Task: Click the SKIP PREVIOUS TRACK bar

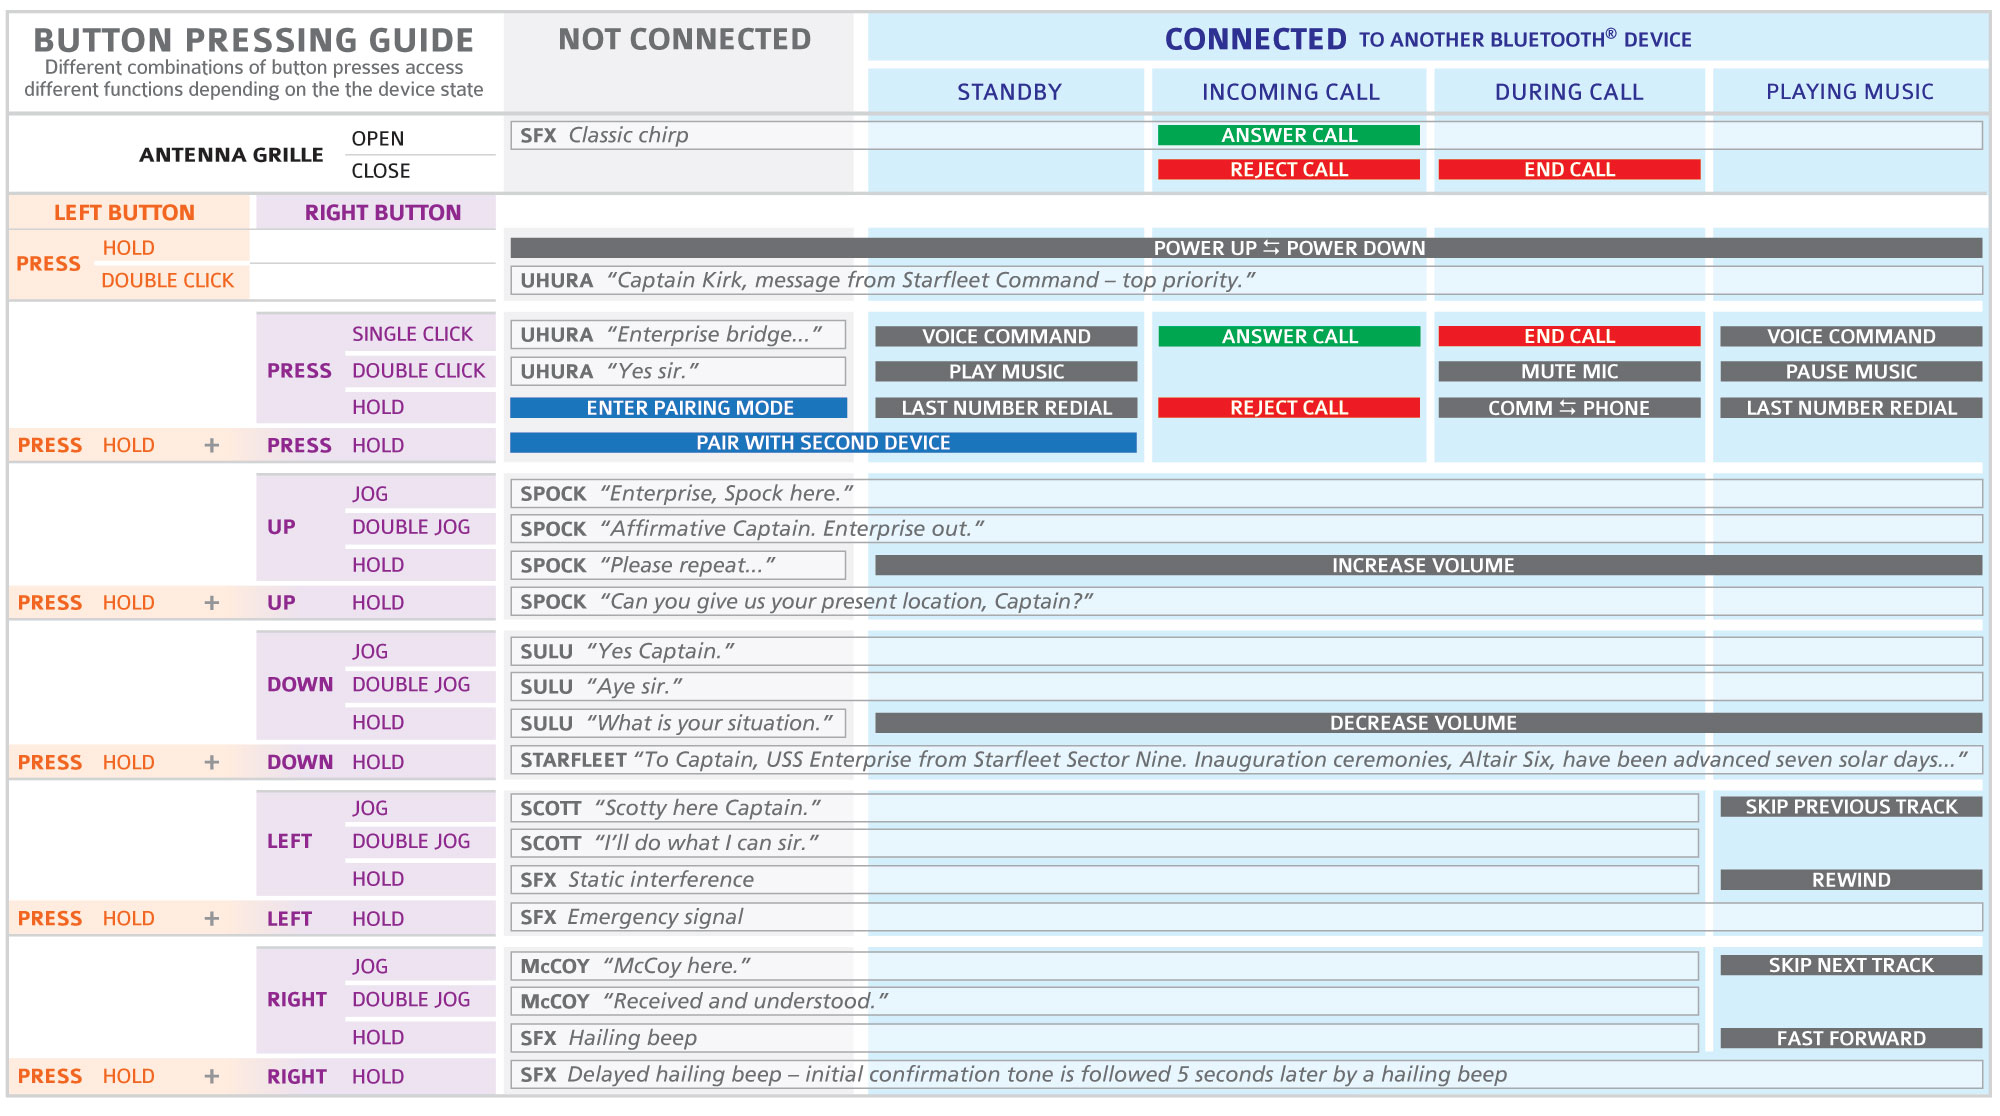Action: pos(1851,807)
